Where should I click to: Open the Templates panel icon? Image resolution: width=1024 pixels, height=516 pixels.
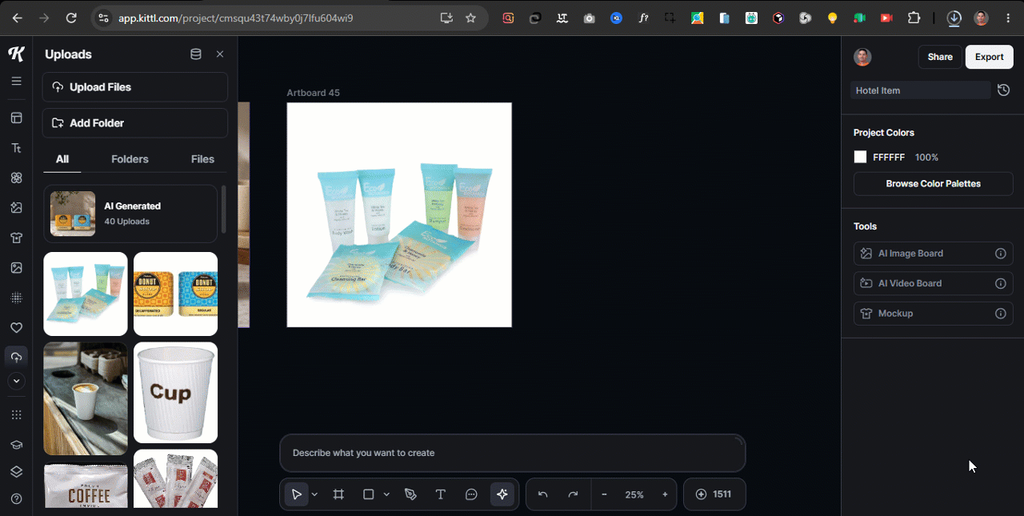[16, 118]
